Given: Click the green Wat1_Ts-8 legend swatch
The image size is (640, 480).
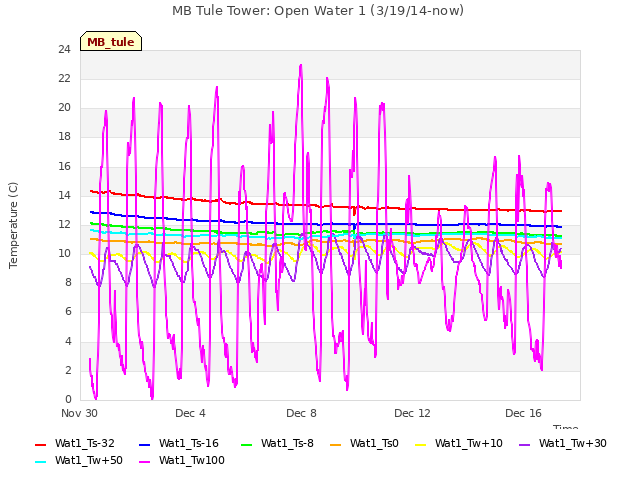Looking at the screenshot, I should coord(247,444).
